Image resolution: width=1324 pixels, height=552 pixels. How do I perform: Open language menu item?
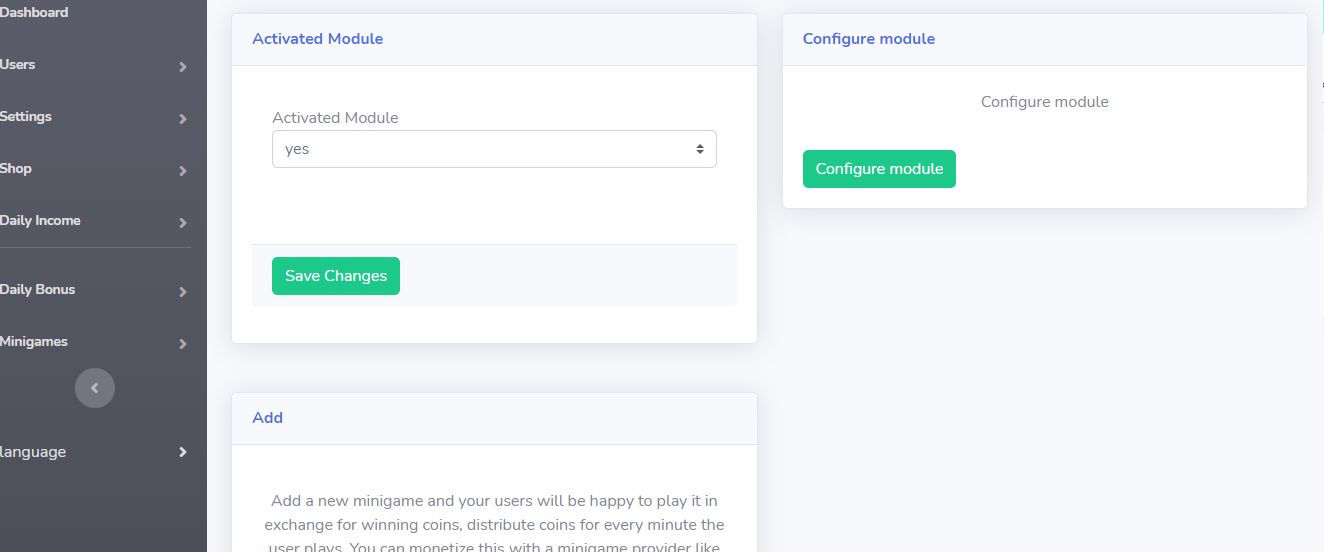click(x=33, y=452)
